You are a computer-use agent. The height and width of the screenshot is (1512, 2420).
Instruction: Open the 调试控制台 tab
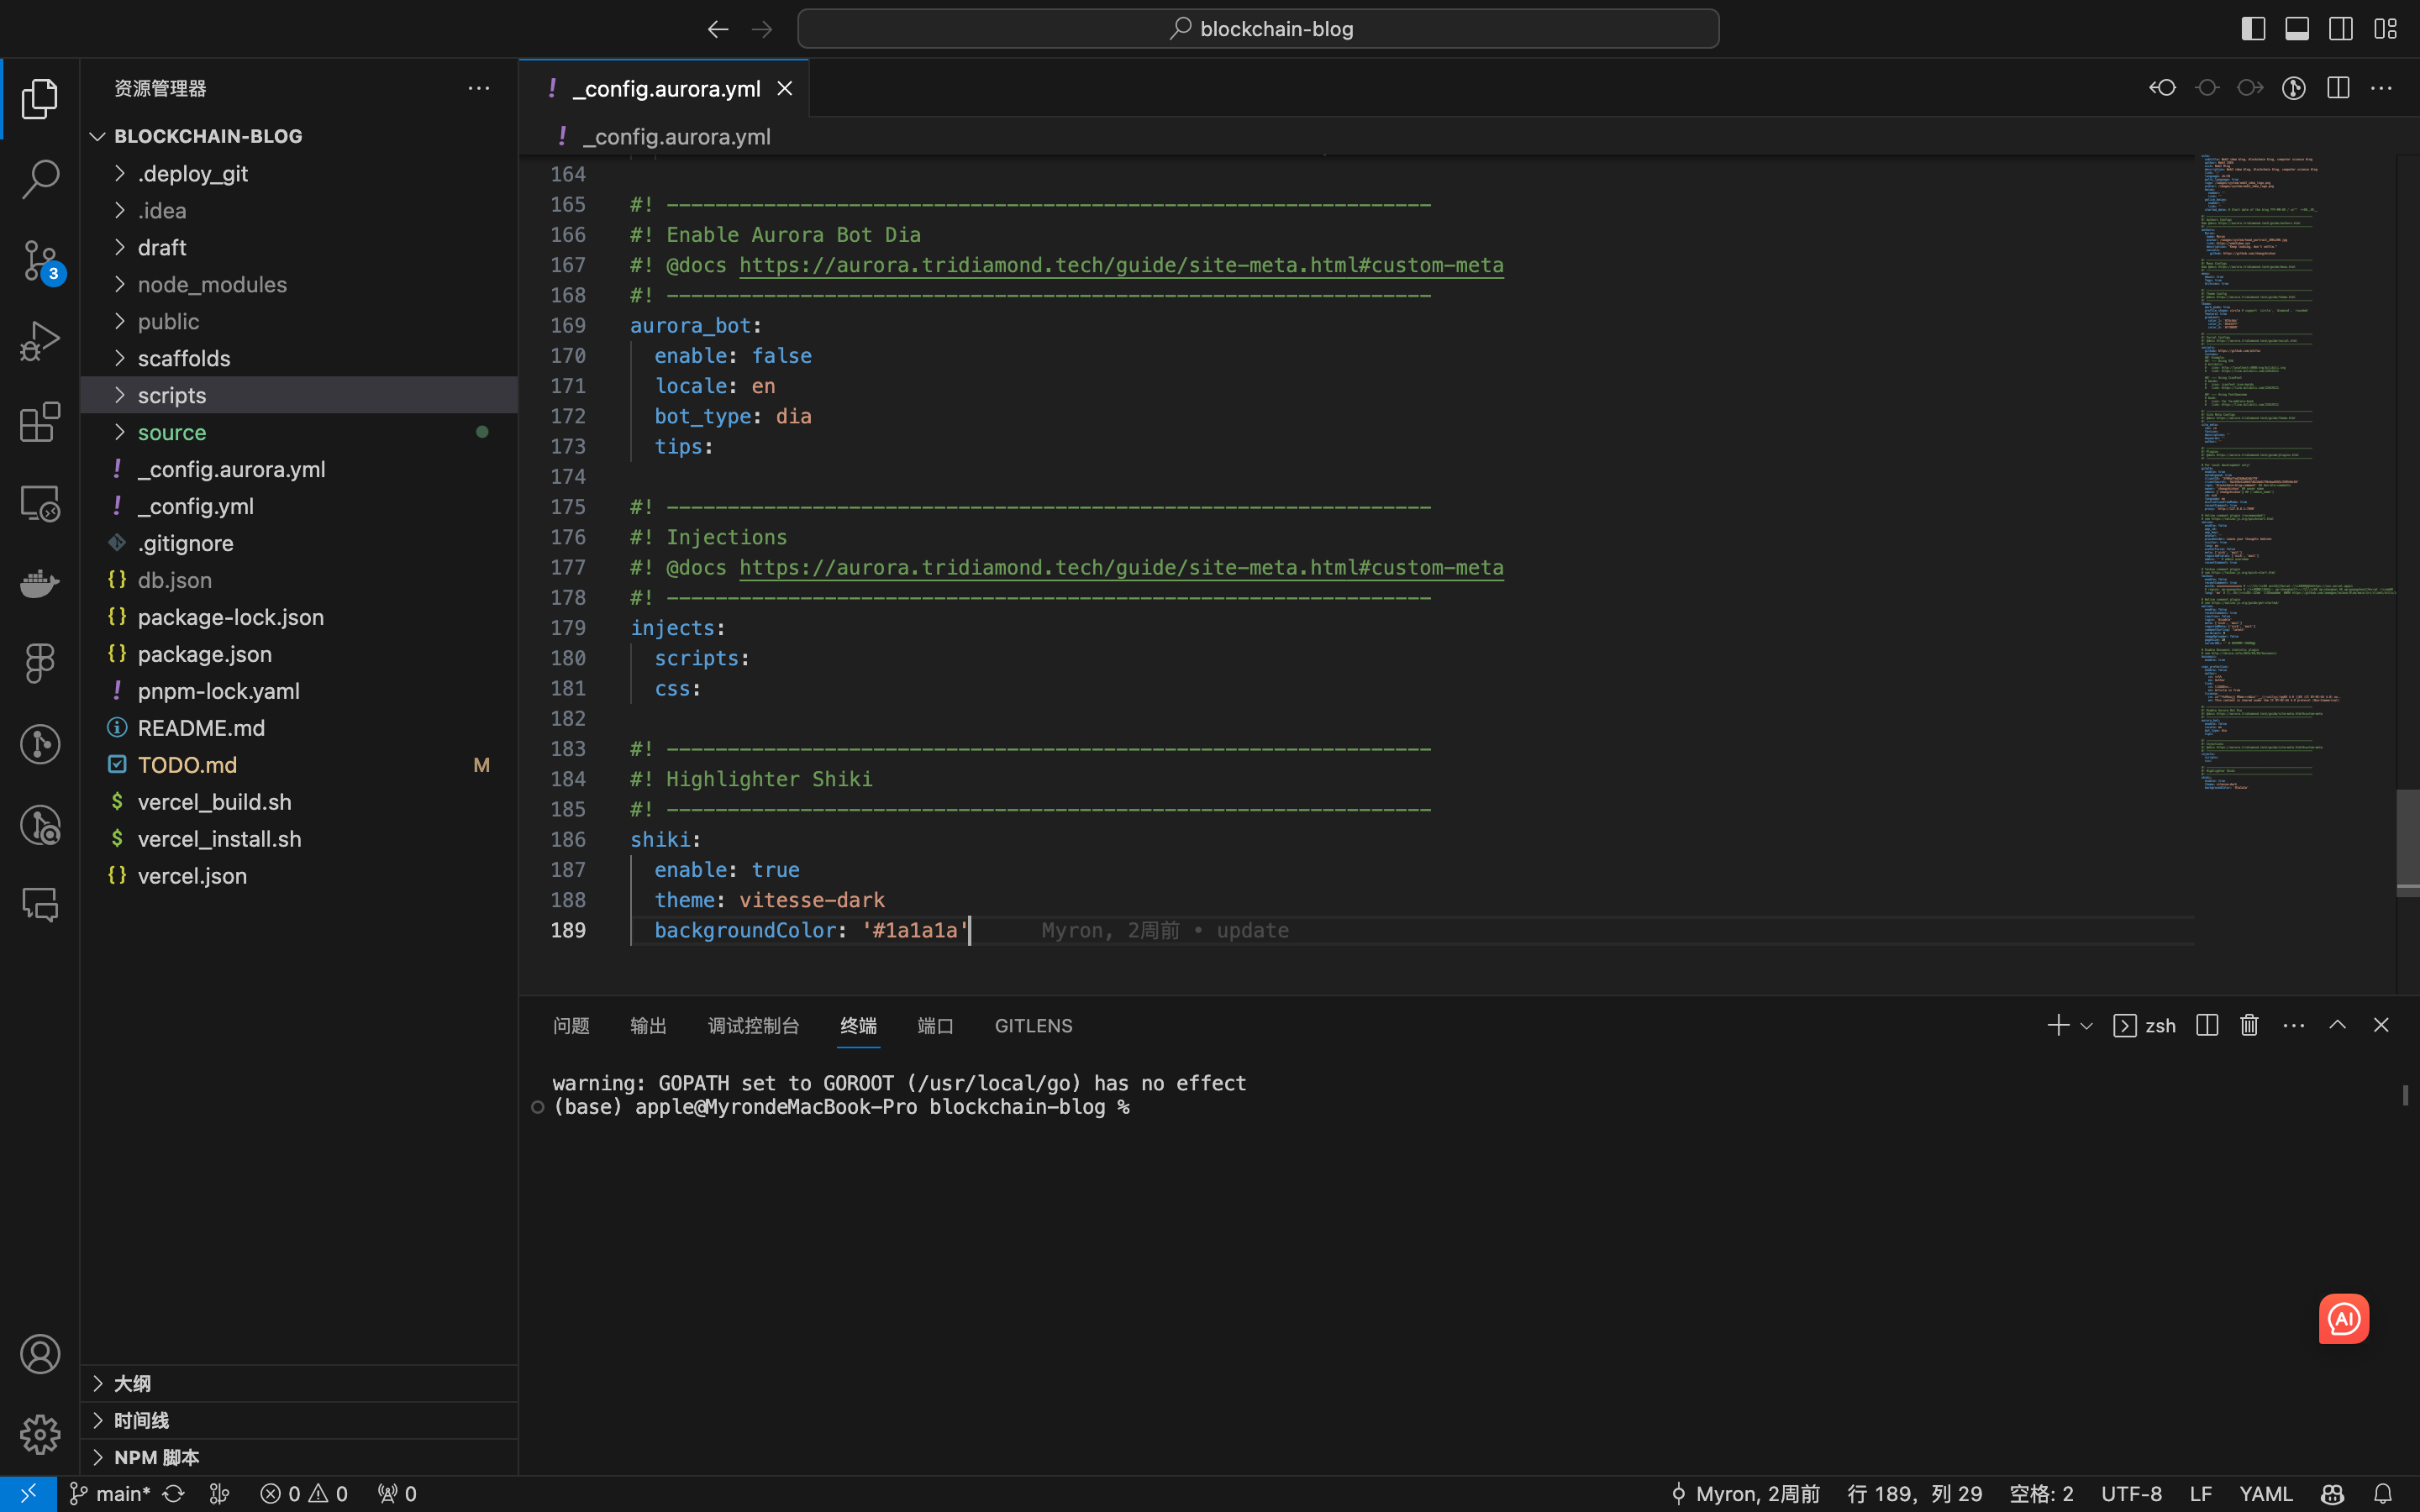[x=753, y=1025]
